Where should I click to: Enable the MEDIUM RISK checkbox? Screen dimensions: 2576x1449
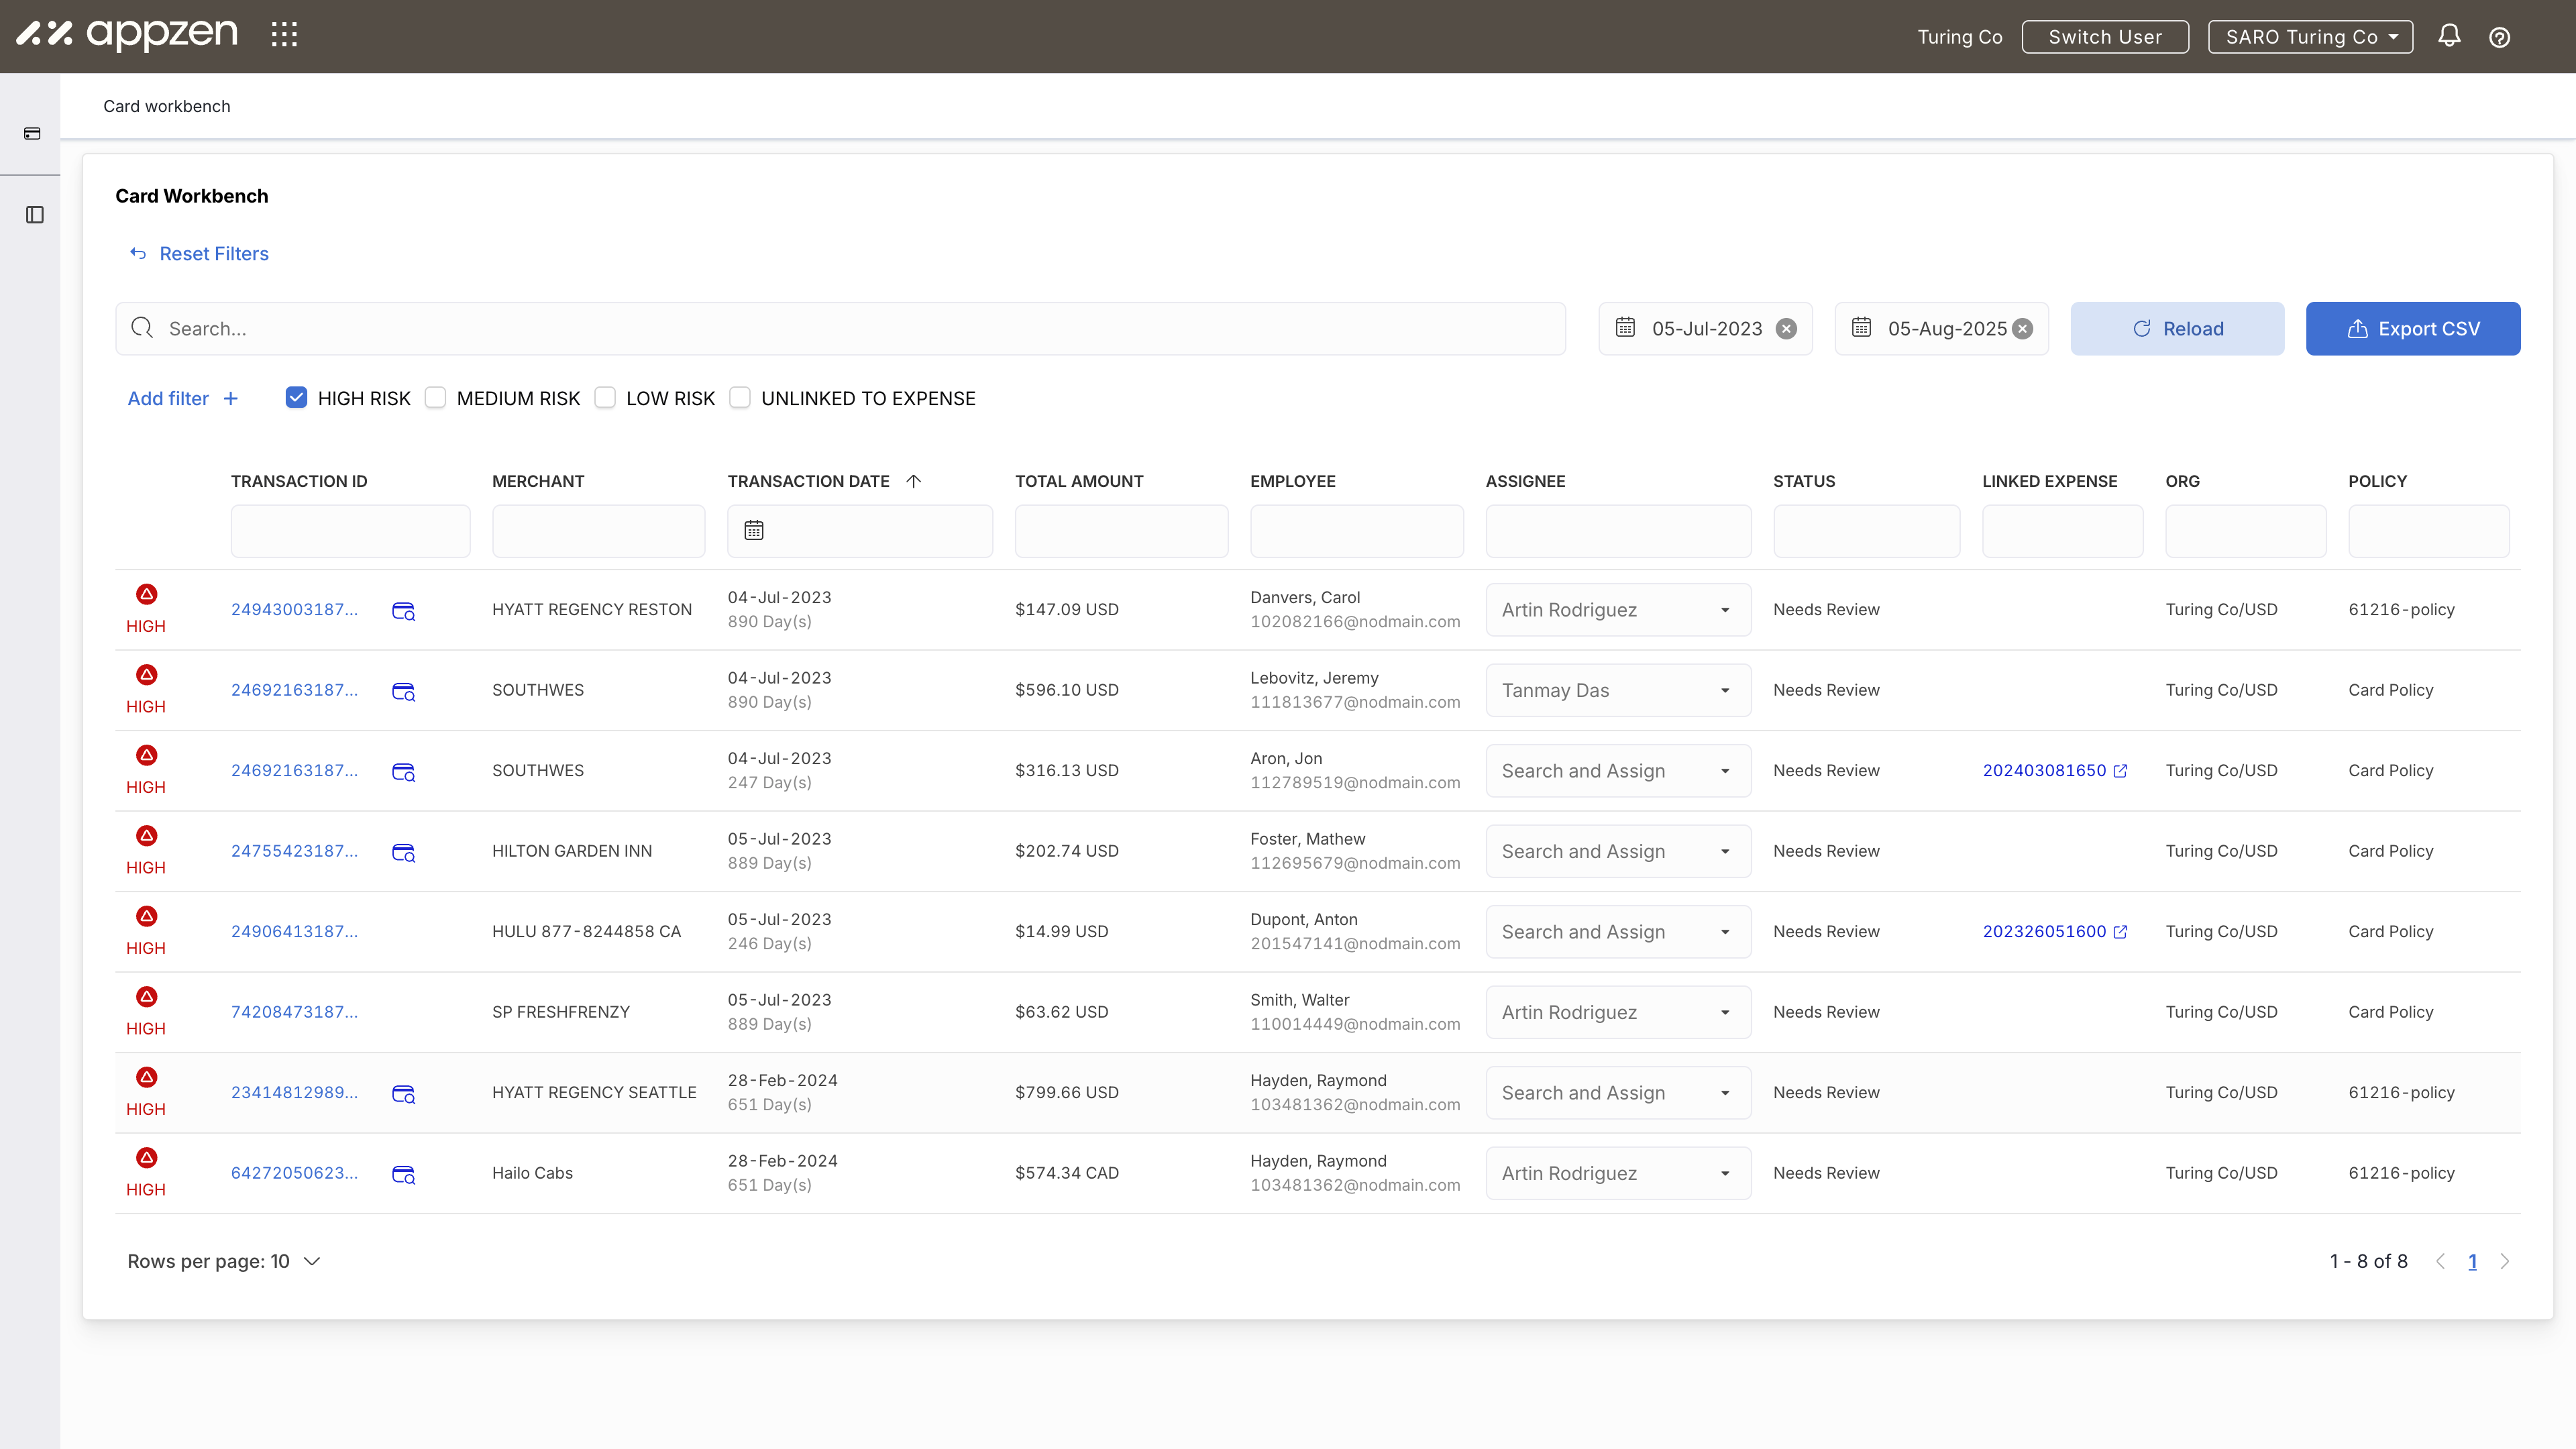(x=435, y=398)
